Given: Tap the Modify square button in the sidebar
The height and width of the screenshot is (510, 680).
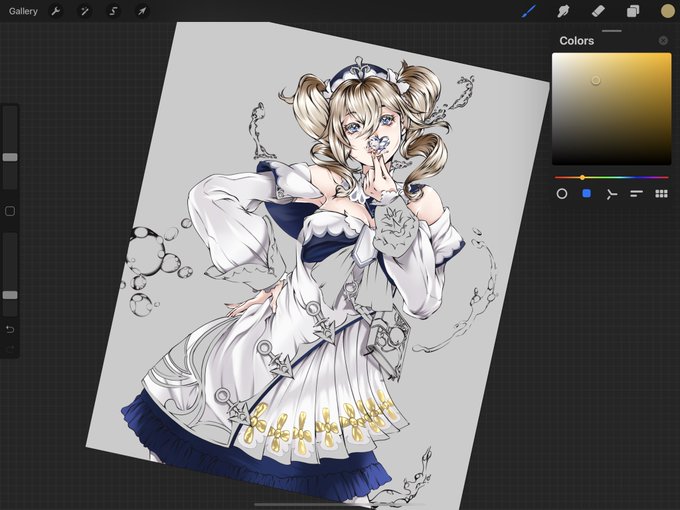Looking at the screenshot, I should tap(10, 211).
